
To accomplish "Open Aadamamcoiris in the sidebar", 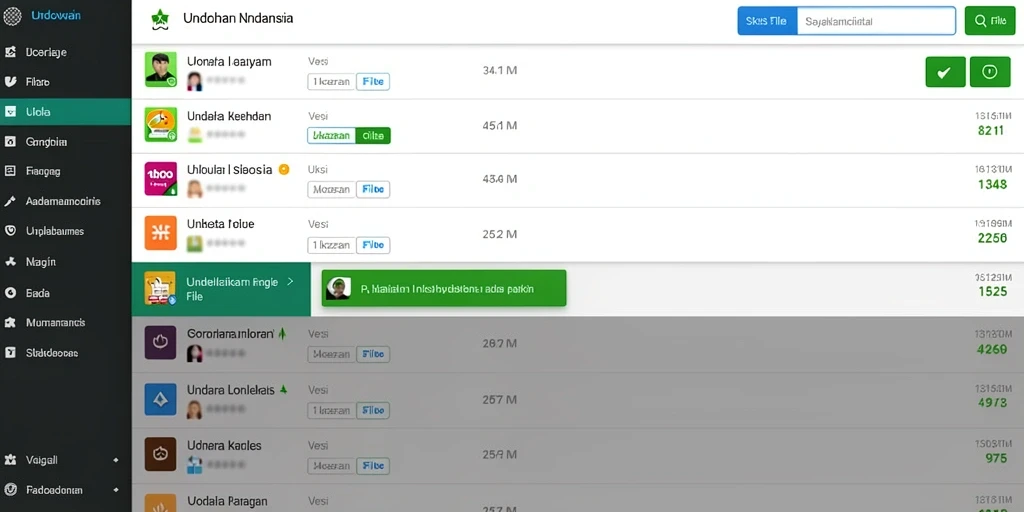I will (65, 201).
